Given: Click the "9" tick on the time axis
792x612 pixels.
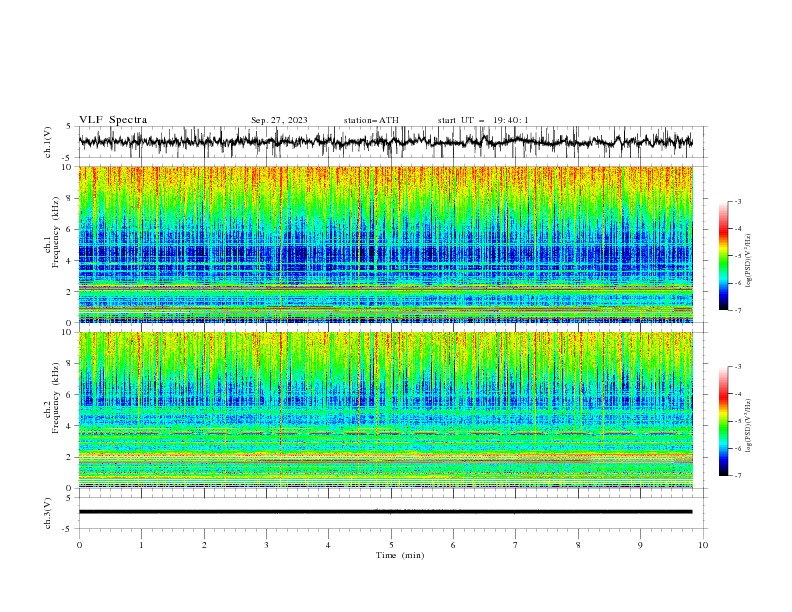Looking at the screenshot, I should [640, 545].
